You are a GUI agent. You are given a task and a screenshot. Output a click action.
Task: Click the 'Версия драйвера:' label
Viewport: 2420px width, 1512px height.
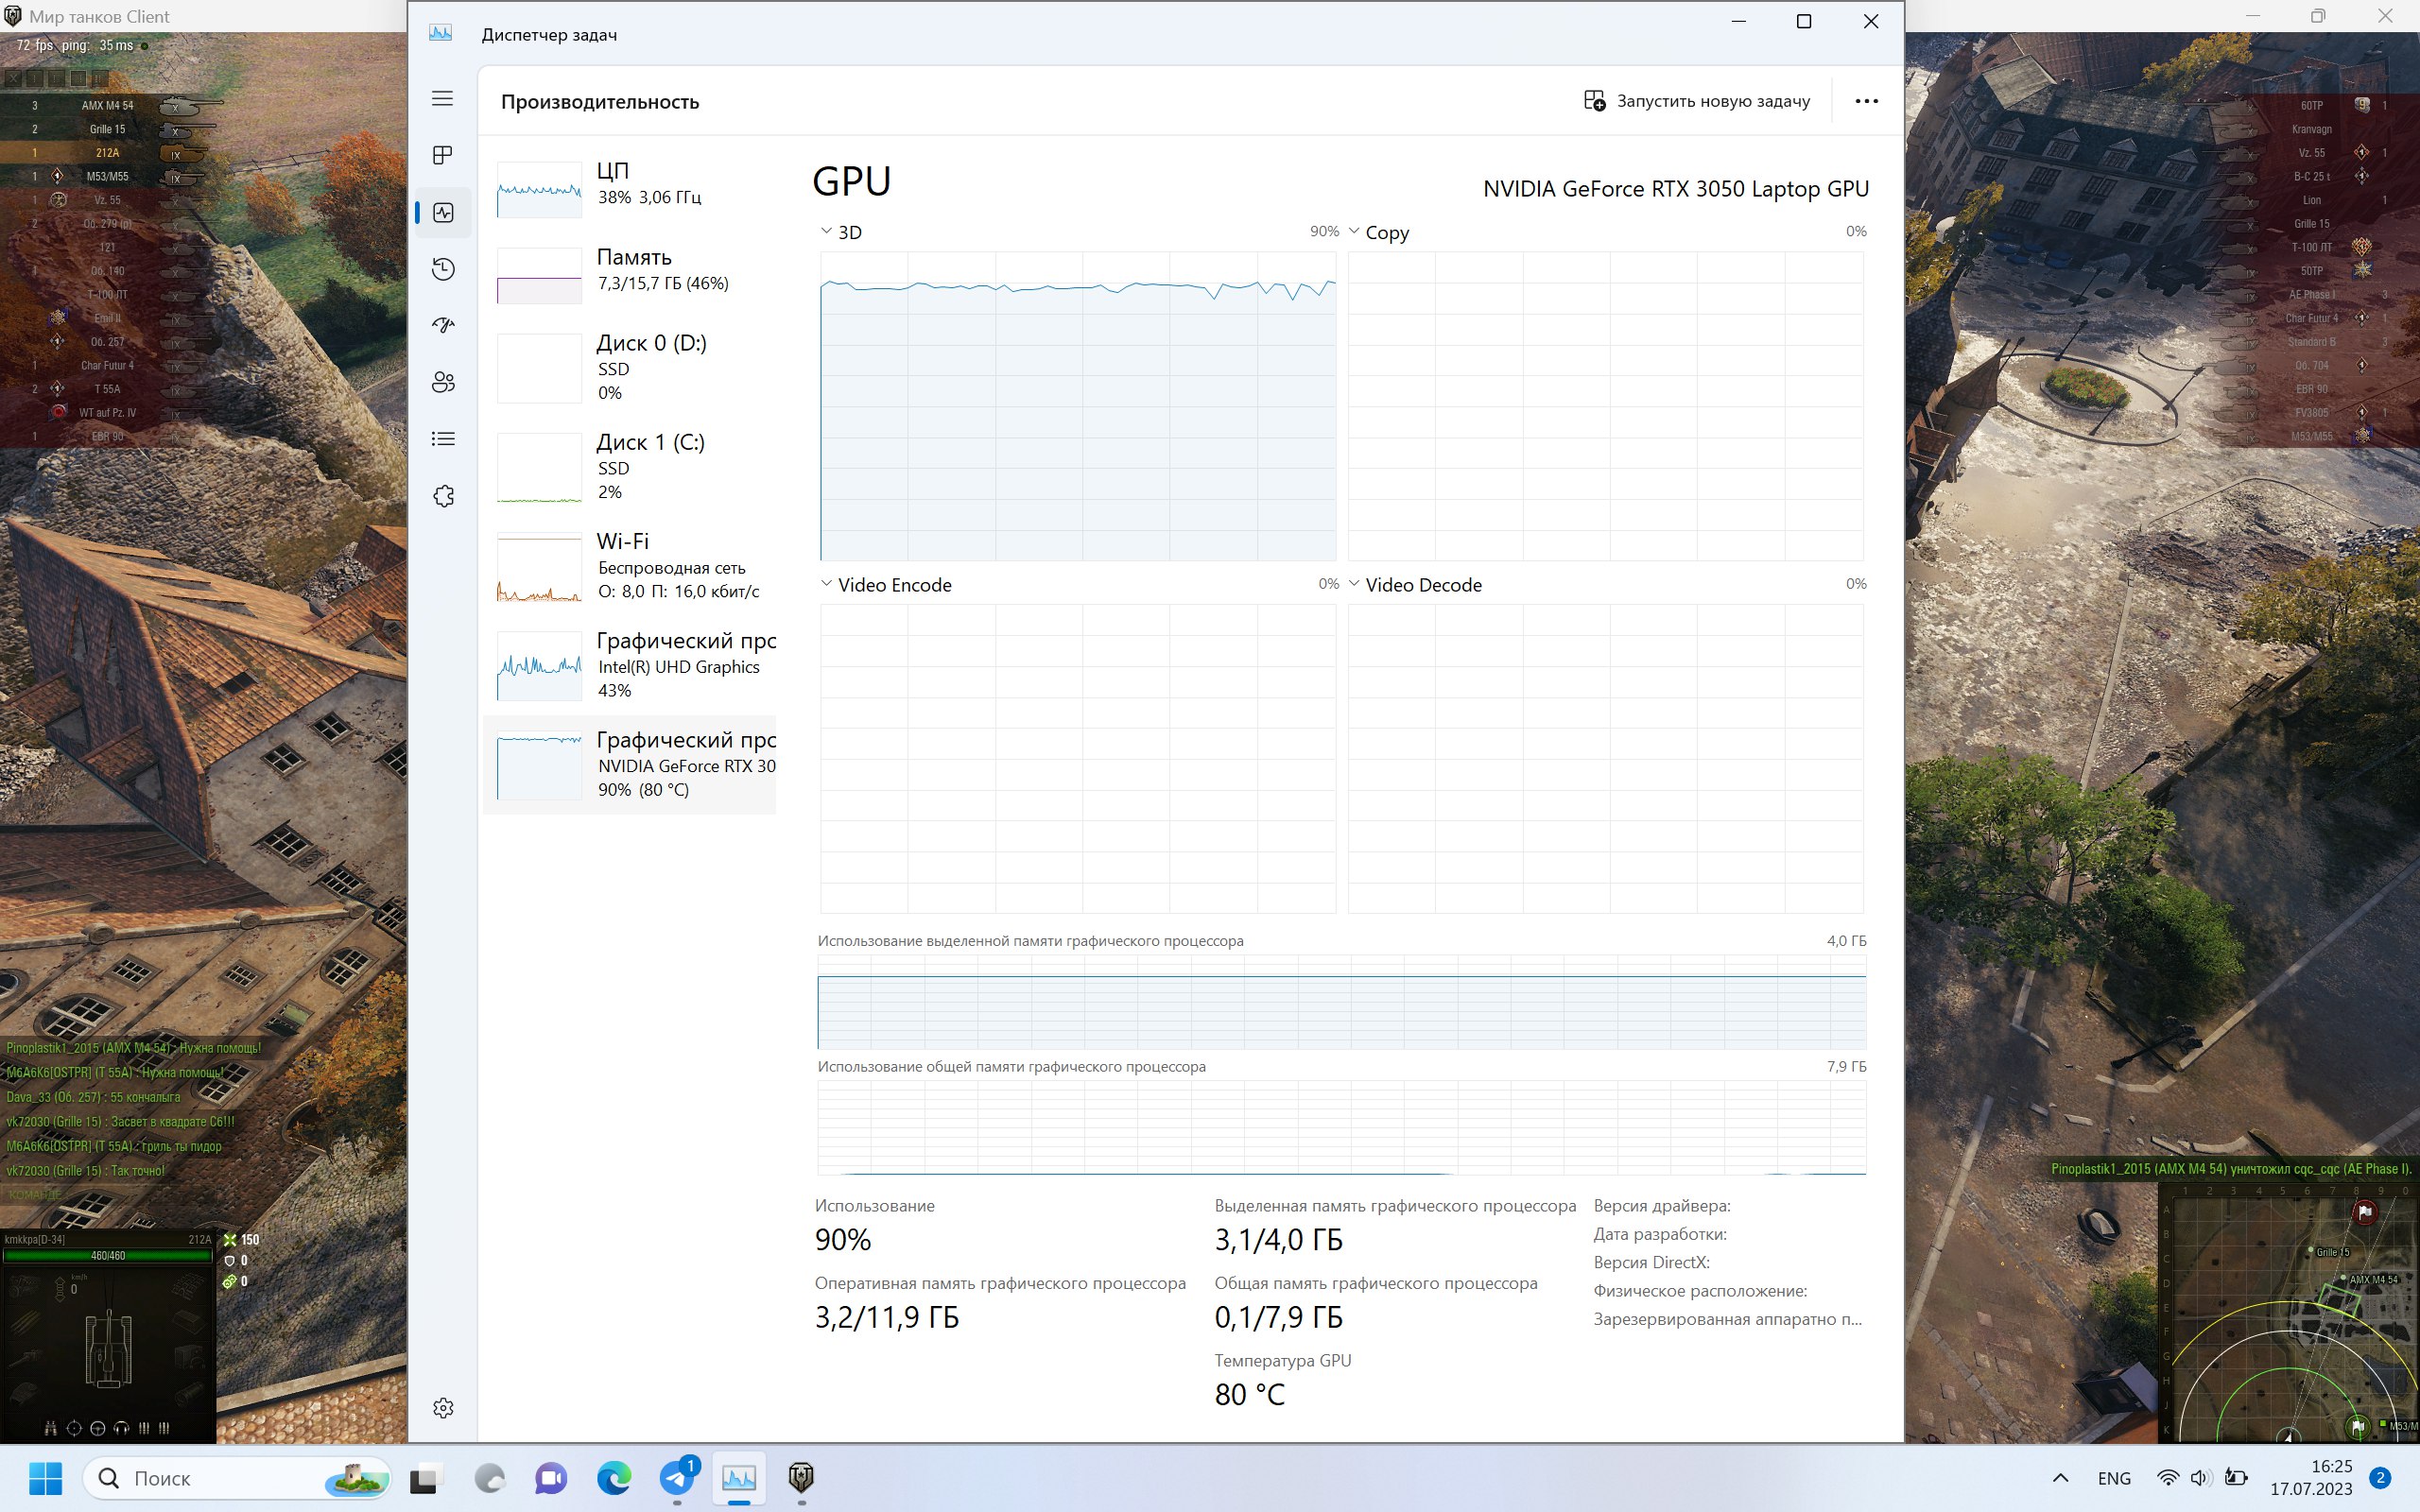(1661, 1206)
